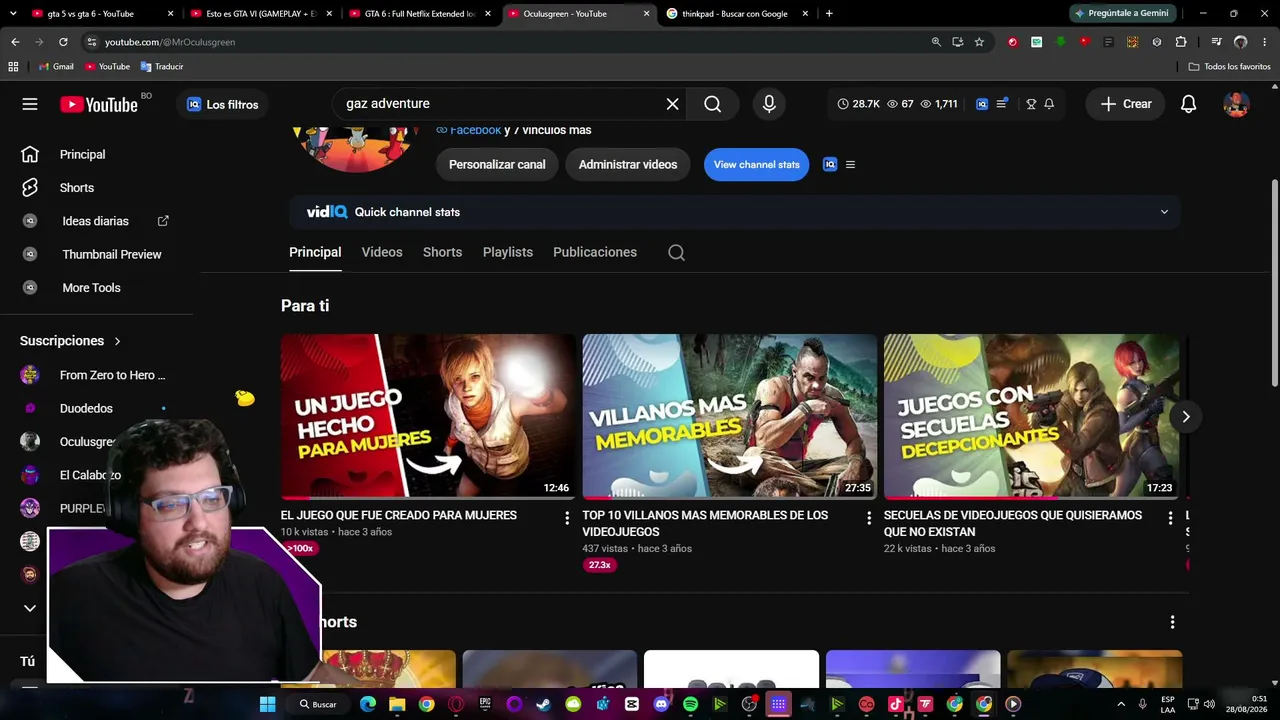Open Chrome media controls icon
1280x720 pixels.
click(1216, 42)
